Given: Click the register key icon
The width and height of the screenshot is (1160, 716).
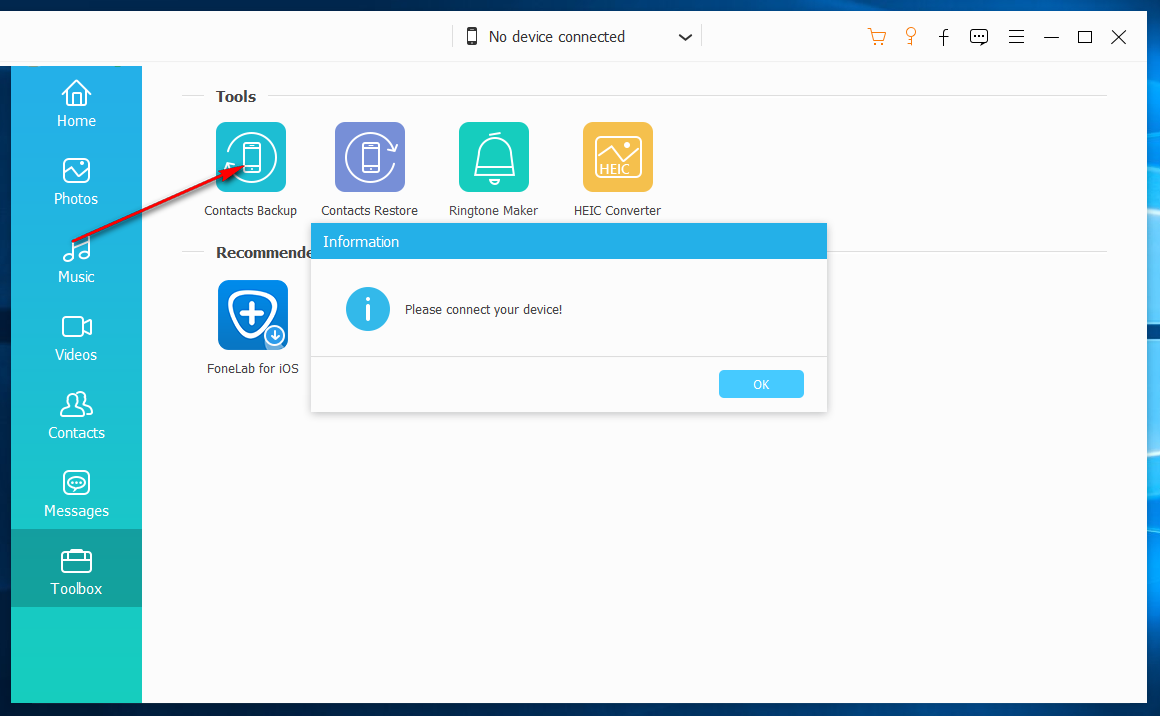Looking at the screenshot, I should point(911,37).
